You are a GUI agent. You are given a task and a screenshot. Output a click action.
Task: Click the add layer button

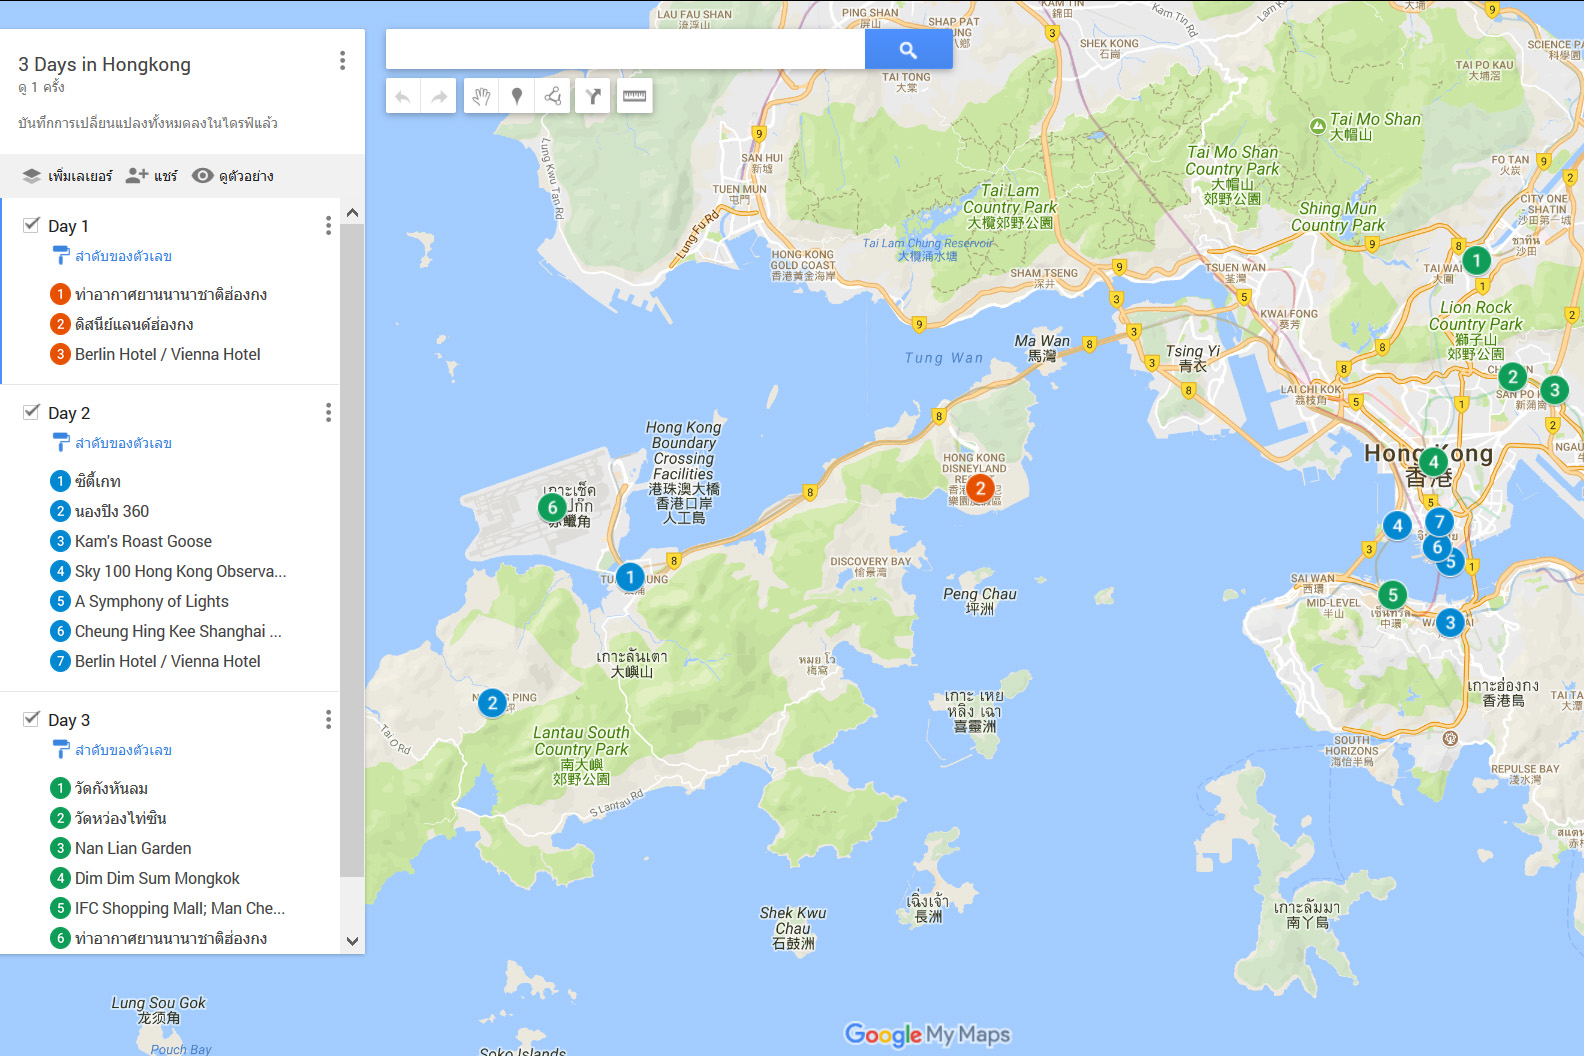[67, 176]
